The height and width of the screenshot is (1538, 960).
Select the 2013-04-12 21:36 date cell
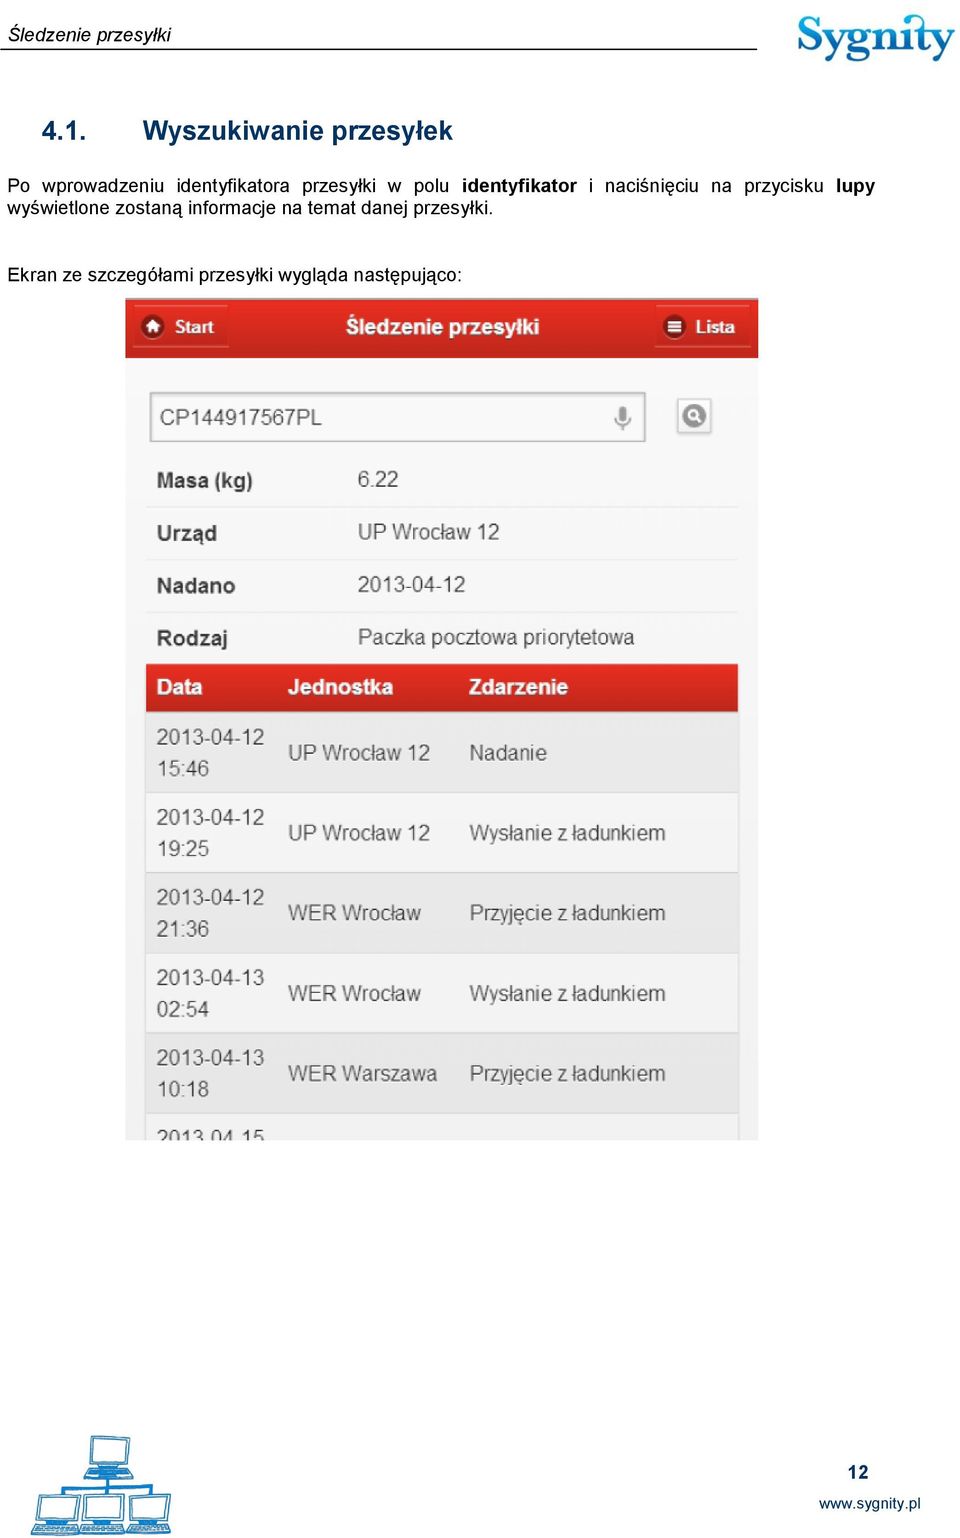pos(210,913)
